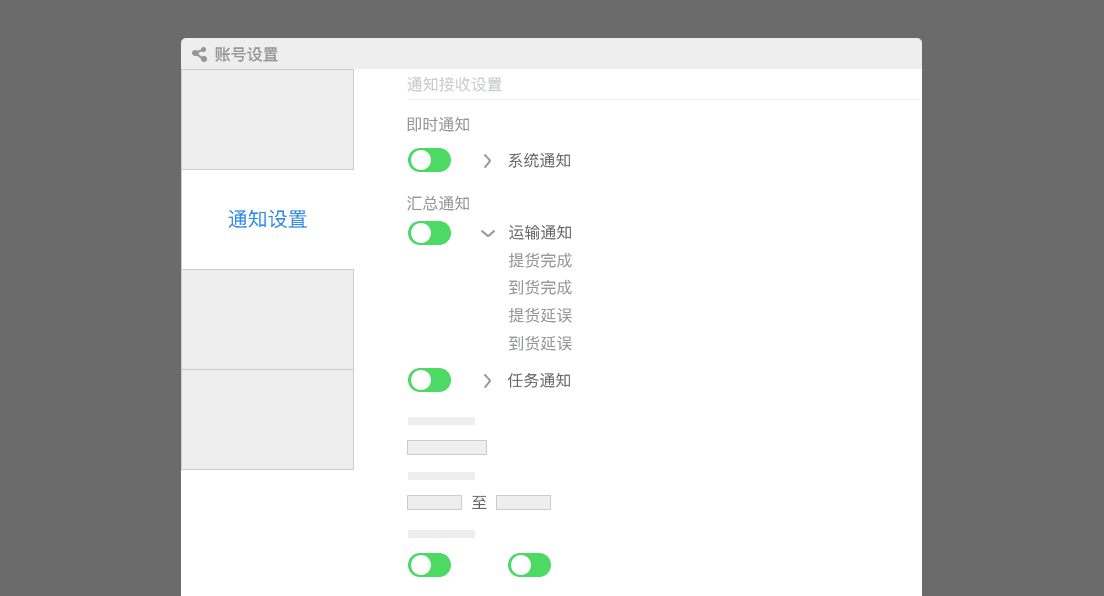
Task: Collapse the 运输通知 chevron
Action: (488, 233)
